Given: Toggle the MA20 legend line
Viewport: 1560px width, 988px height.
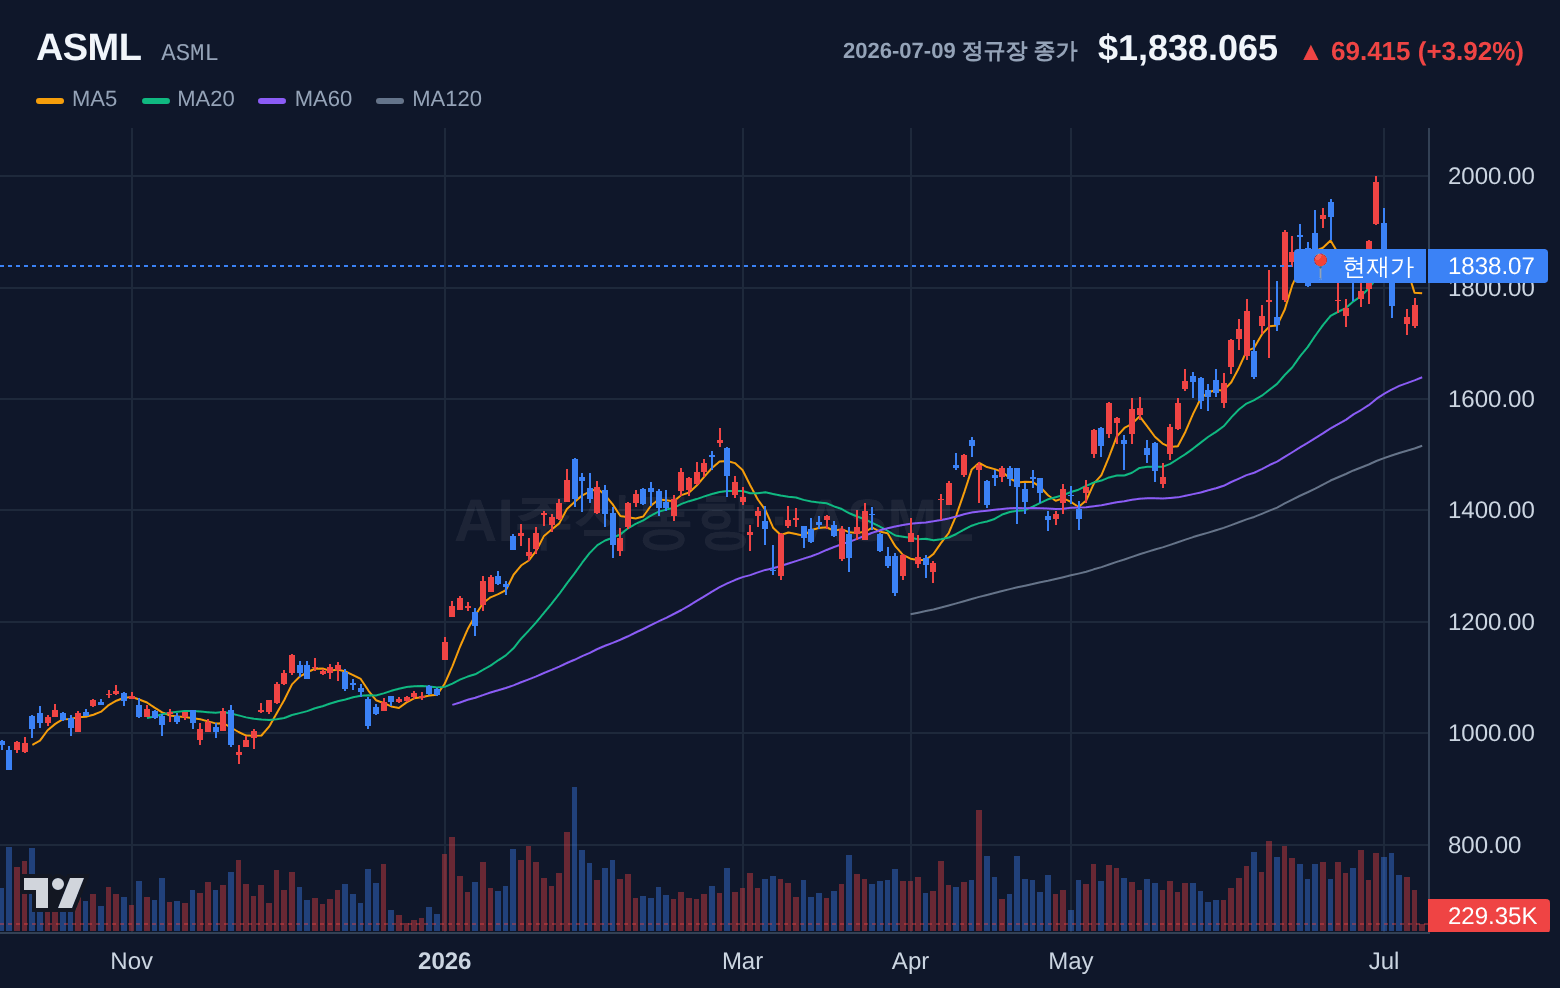Looking at the screenshot, I should pyautogui.click(x=188, y=99).
